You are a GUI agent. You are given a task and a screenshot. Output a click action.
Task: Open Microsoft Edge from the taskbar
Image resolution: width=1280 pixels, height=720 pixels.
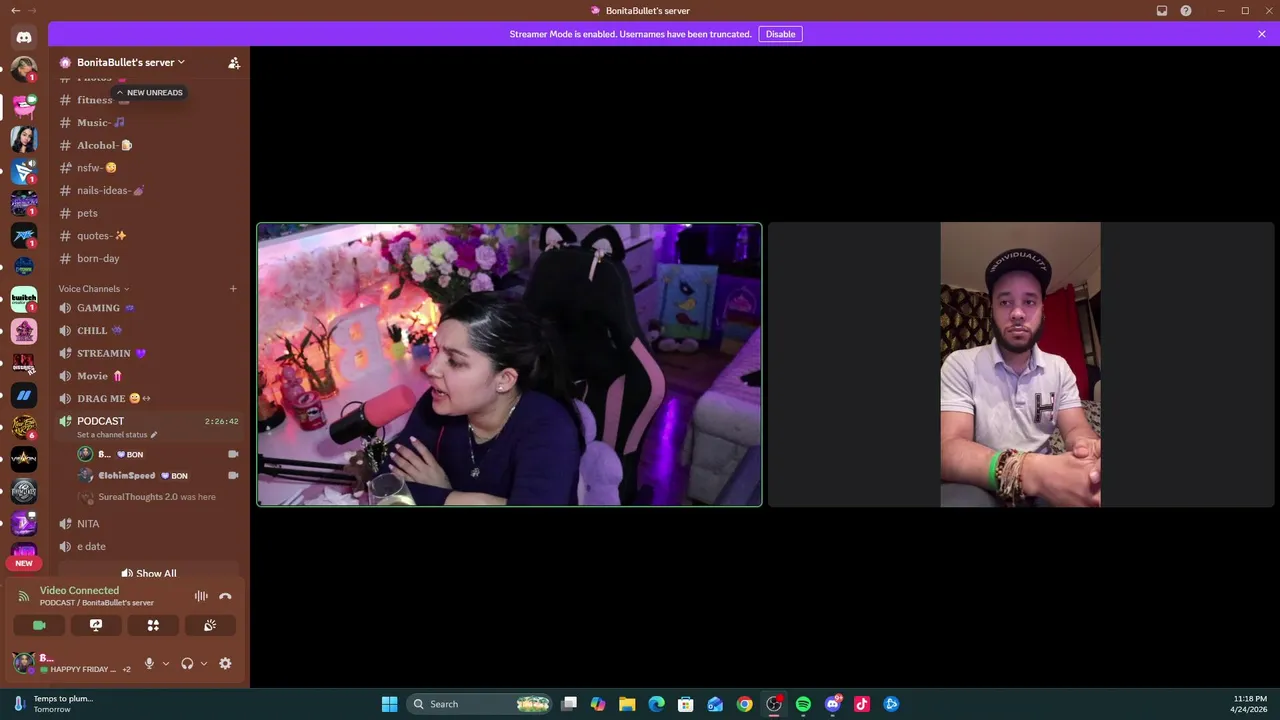click(656, 704)
